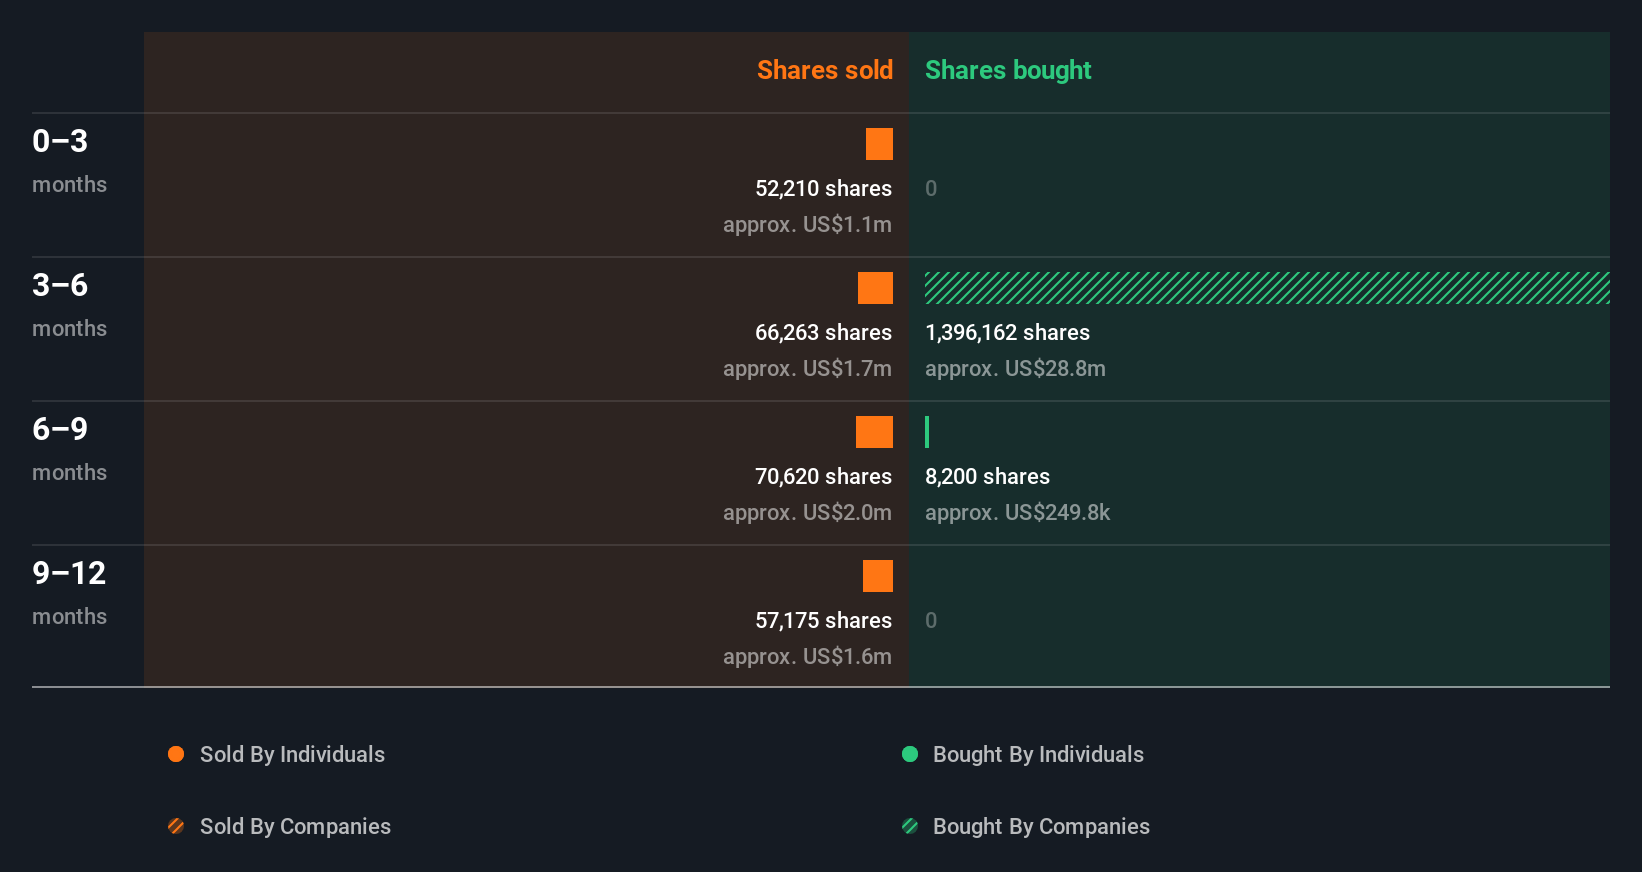Click the striped green bought bar for 3–6 months
The width and height of the screenshot is (1642, 872).
click(x=1267, y=288)
